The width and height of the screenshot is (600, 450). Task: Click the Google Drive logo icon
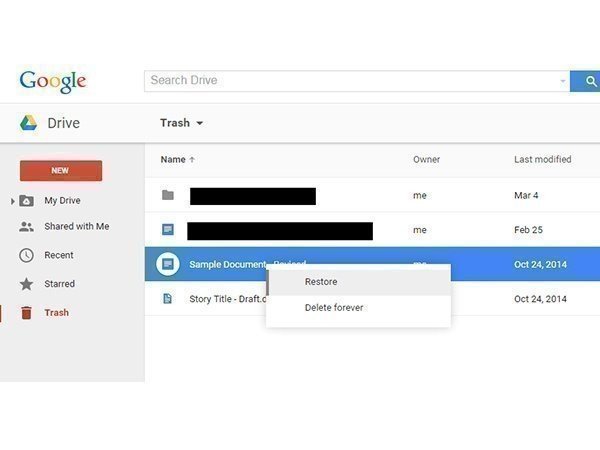28,123
